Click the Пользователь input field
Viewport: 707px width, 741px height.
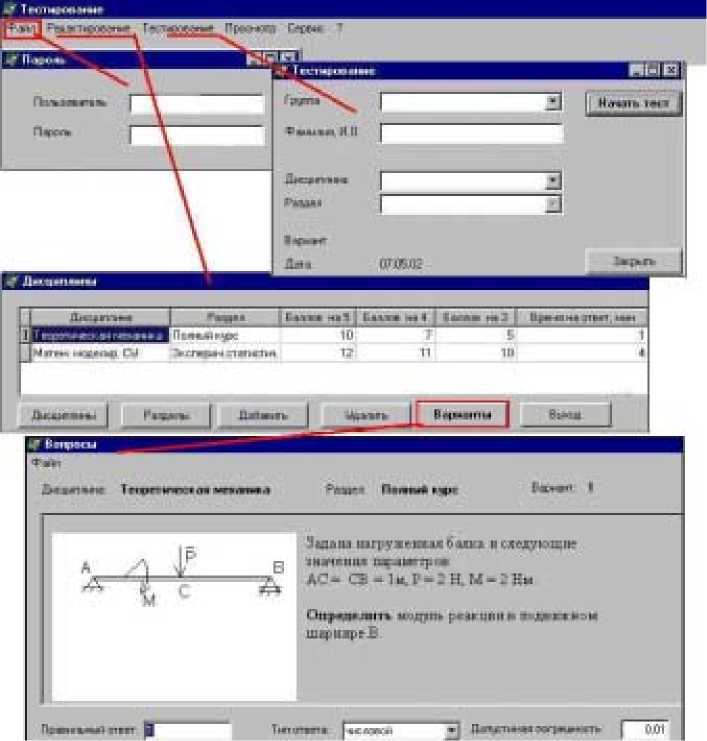197,103
